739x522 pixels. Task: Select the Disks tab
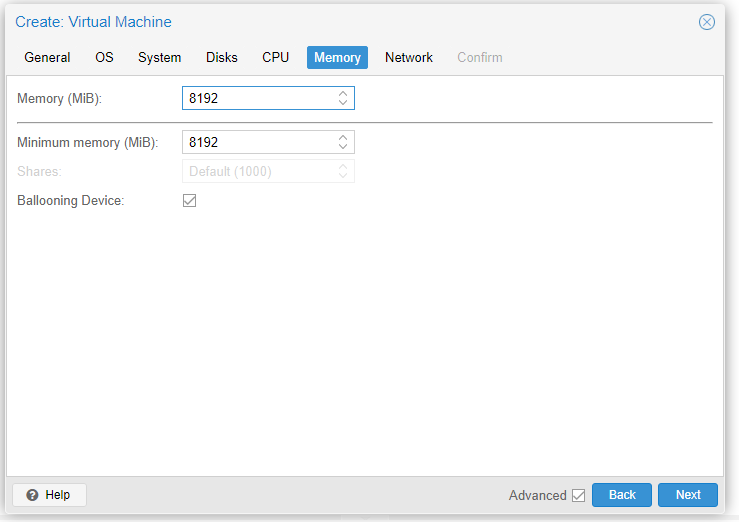coord(222,57)
